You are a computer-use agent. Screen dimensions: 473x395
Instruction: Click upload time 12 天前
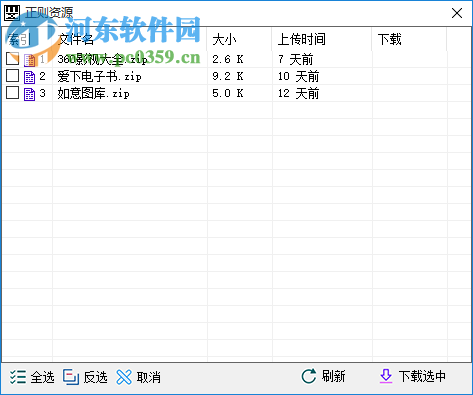click(299, 93)
